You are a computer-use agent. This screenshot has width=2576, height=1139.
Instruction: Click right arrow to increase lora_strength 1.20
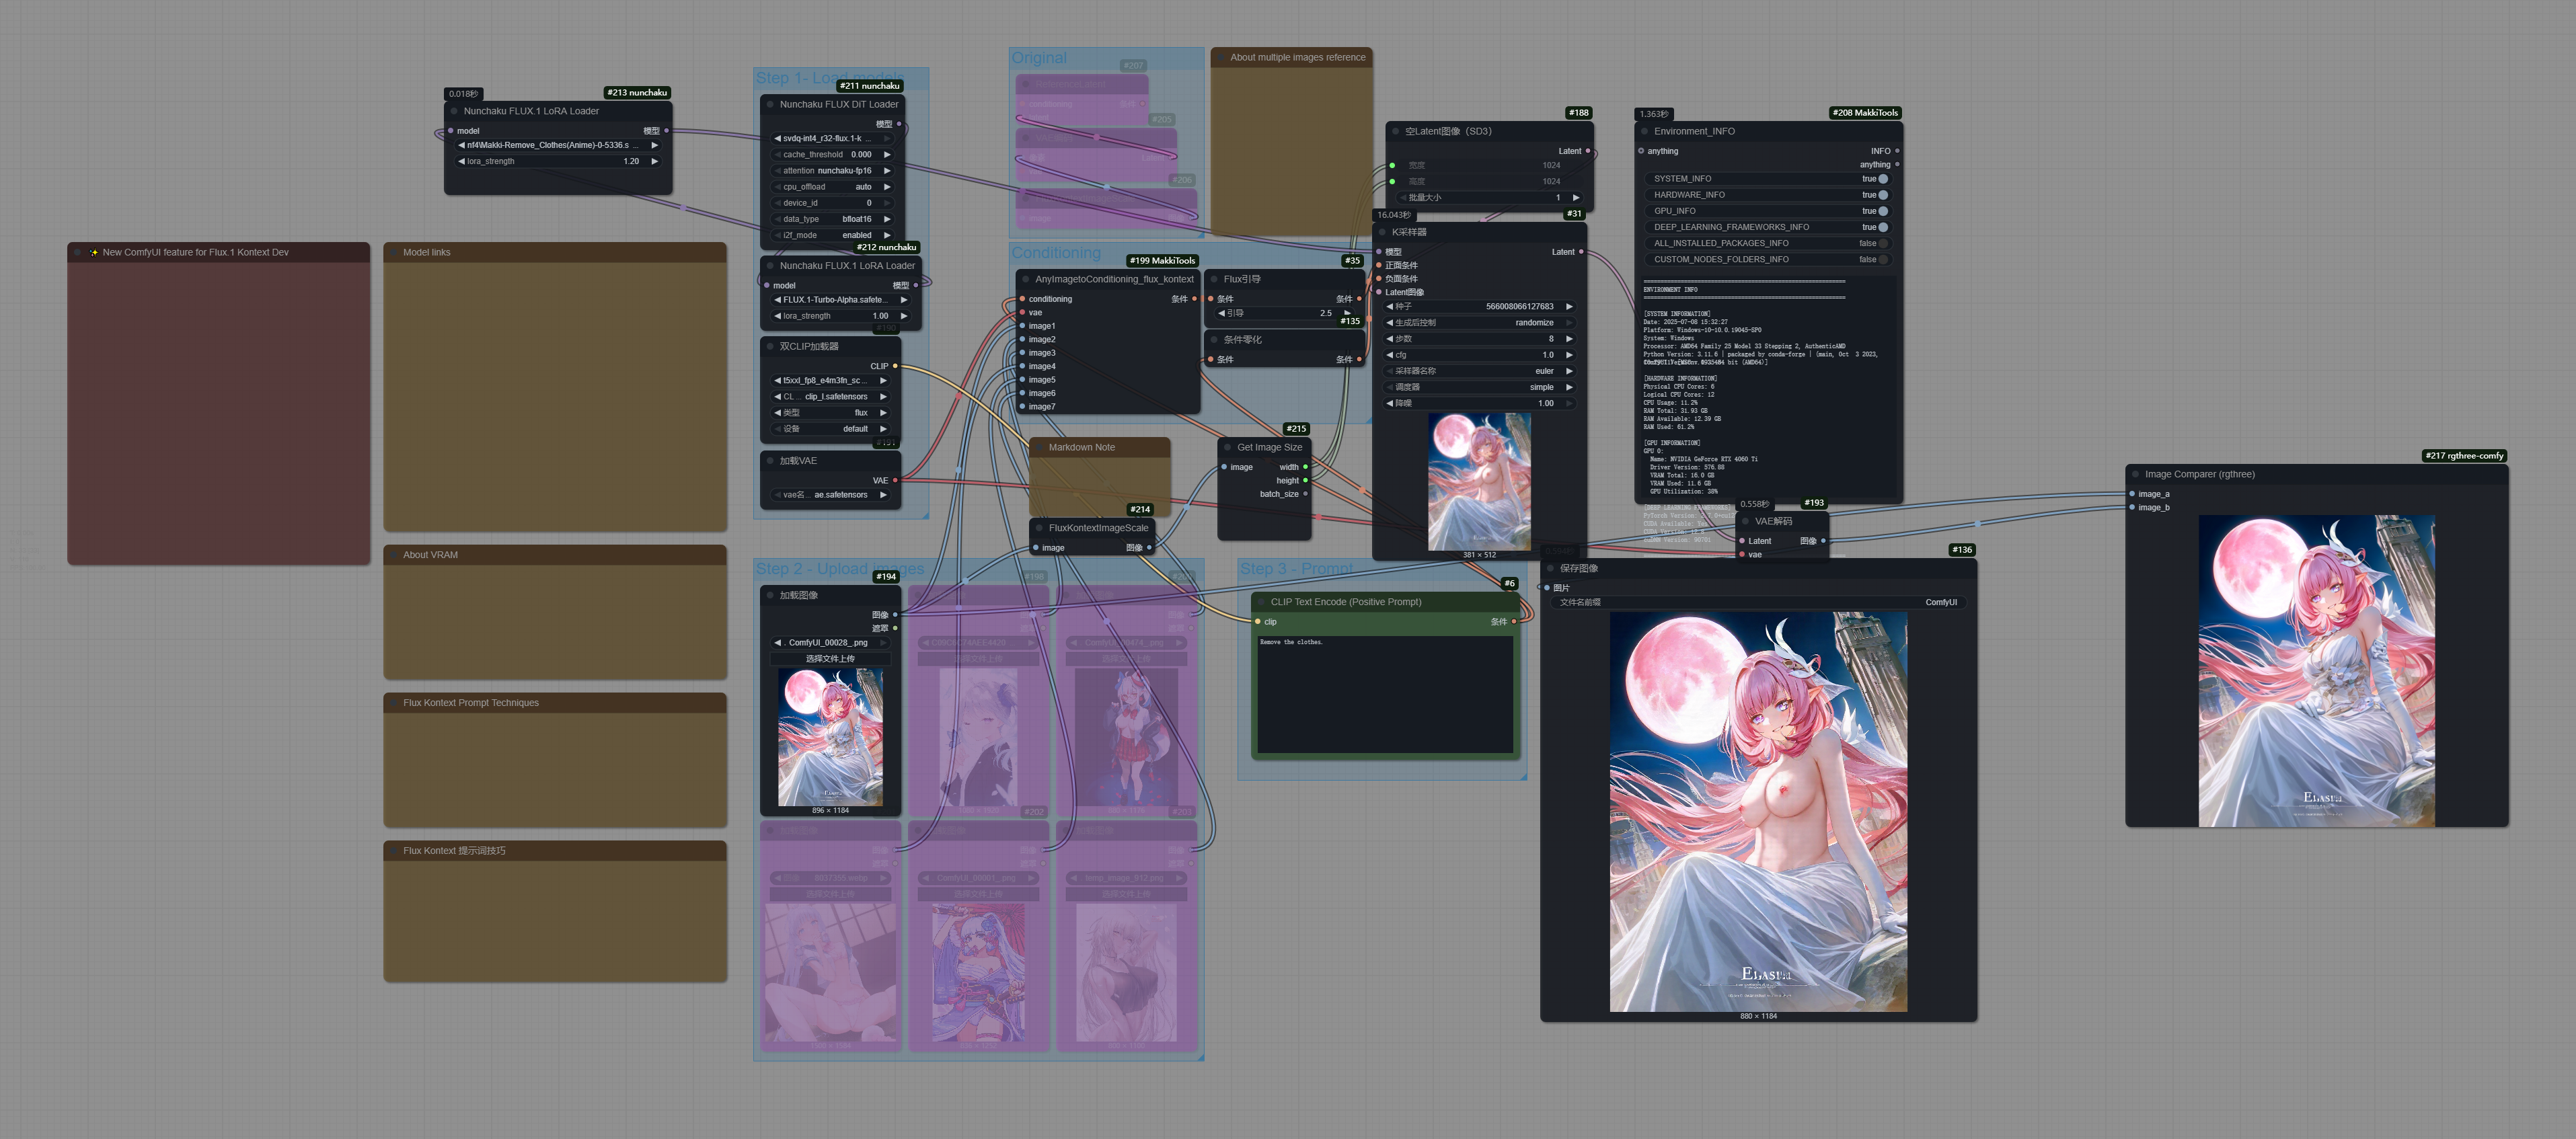tap(655, 161)
